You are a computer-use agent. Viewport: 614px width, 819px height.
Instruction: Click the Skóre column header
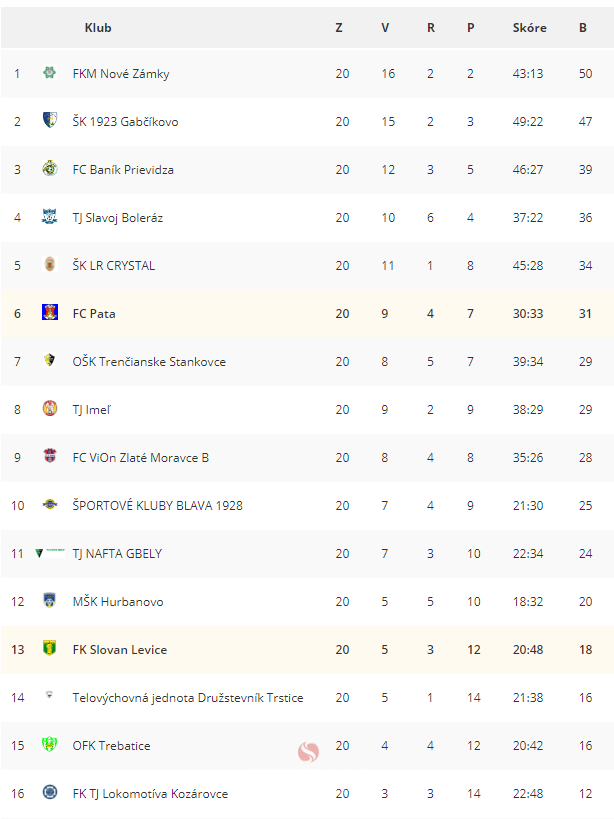[x=529, y=28]
